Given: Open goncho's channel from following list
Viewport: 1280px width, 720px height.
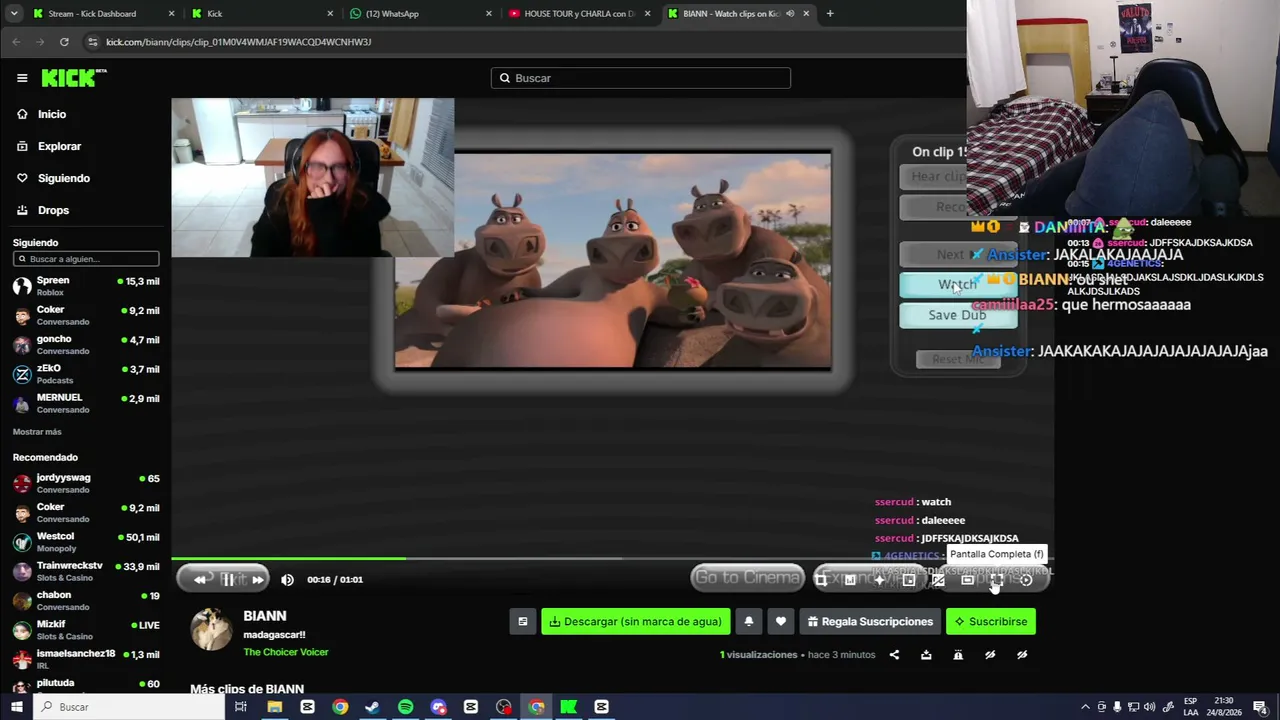Looking at the screenshot, I should [x=86, y=344].
